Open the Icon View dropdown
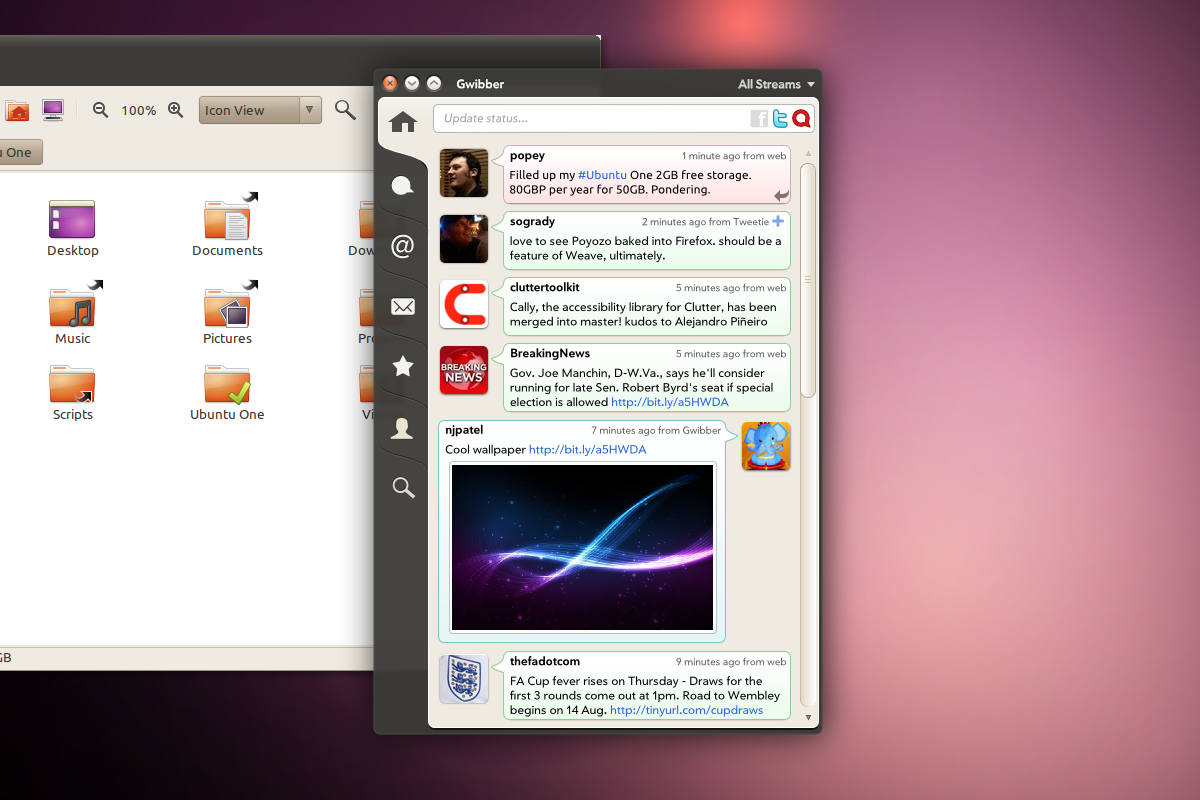Viewport: 1200px width, 800px height. tap(260, 110)
